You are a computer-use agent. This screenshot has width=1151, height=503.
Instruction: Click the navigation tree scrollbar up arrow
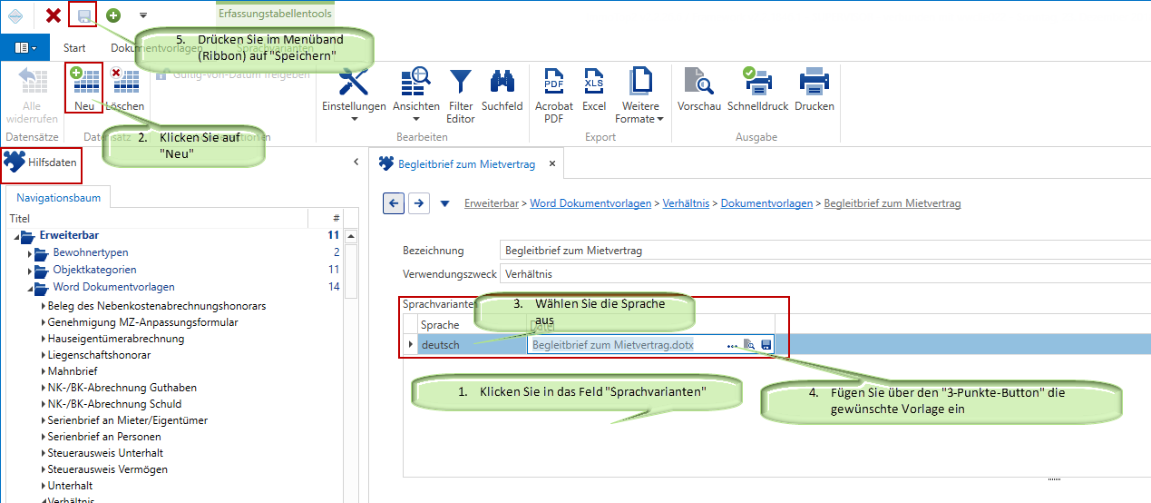point(351,236)
